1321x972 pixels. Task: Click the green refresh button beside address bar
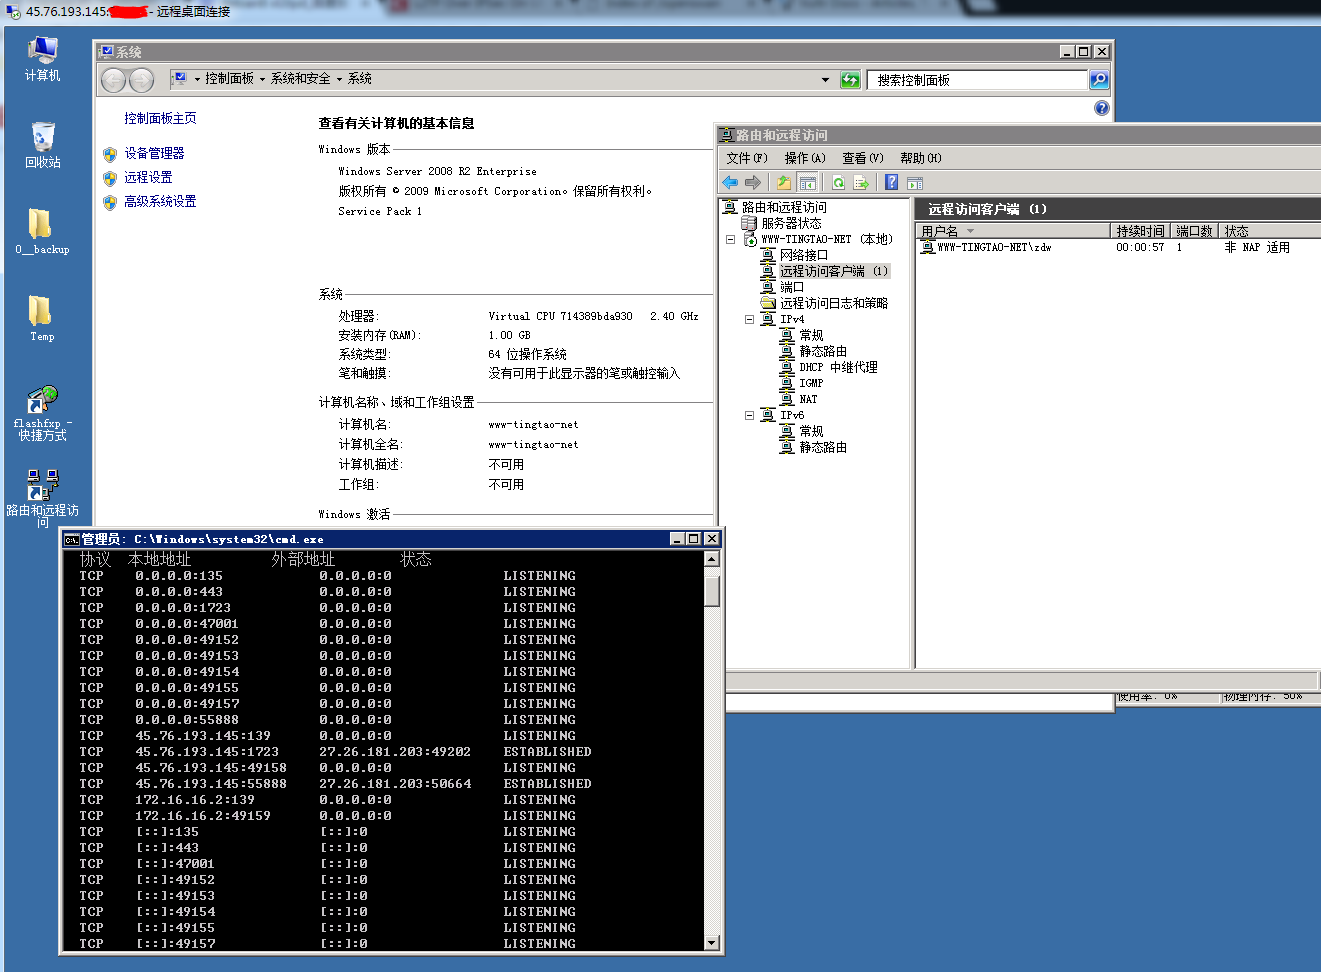click(x=850, y=80)
